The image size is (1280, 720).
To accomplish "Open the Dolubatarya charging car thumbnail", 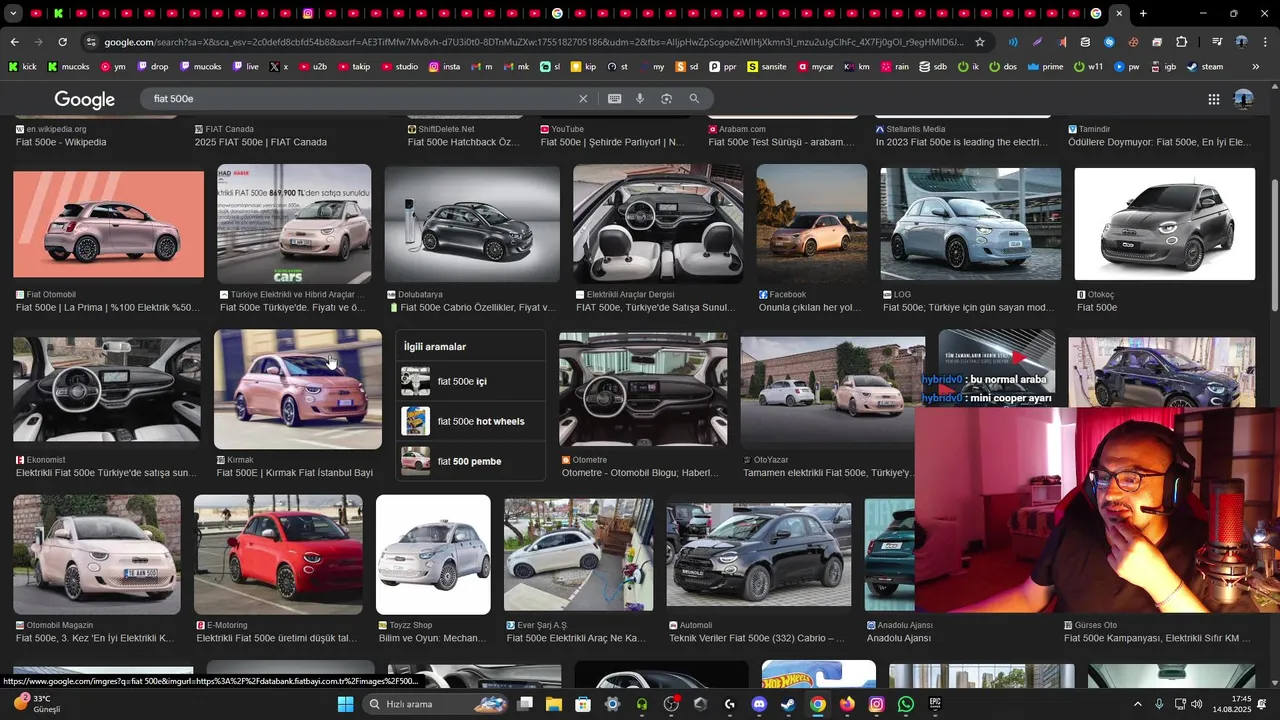I will pos(472,224).
